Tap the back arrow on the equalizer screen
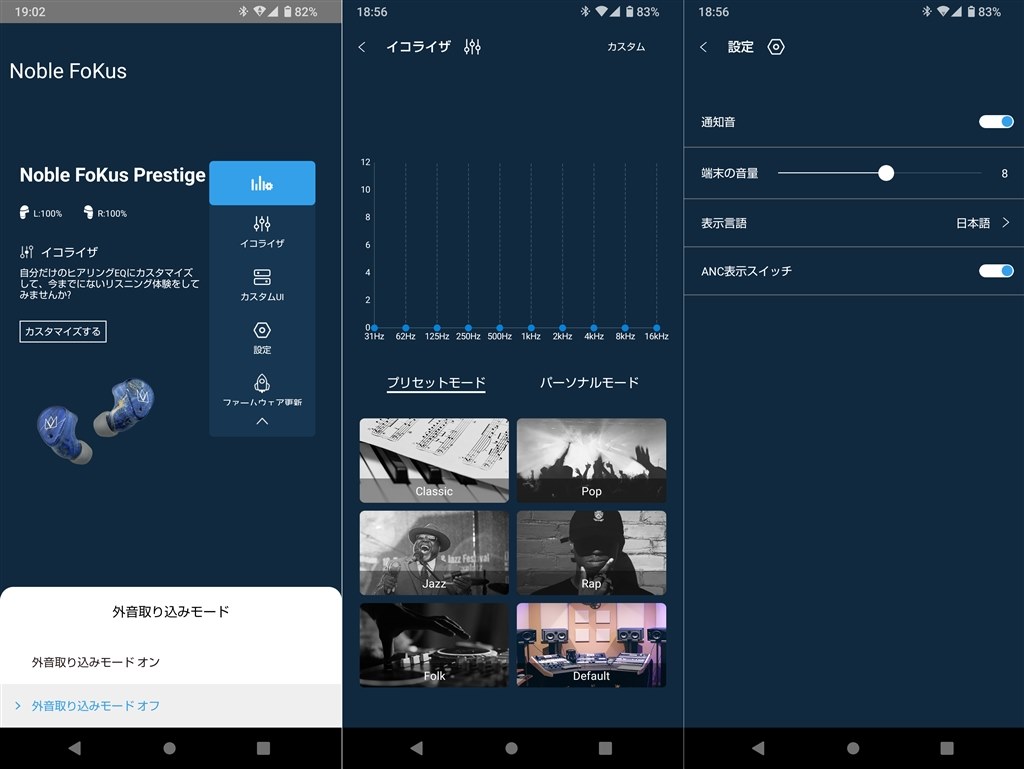Screen dimensions: 1024x769 [x=362, y=46]
